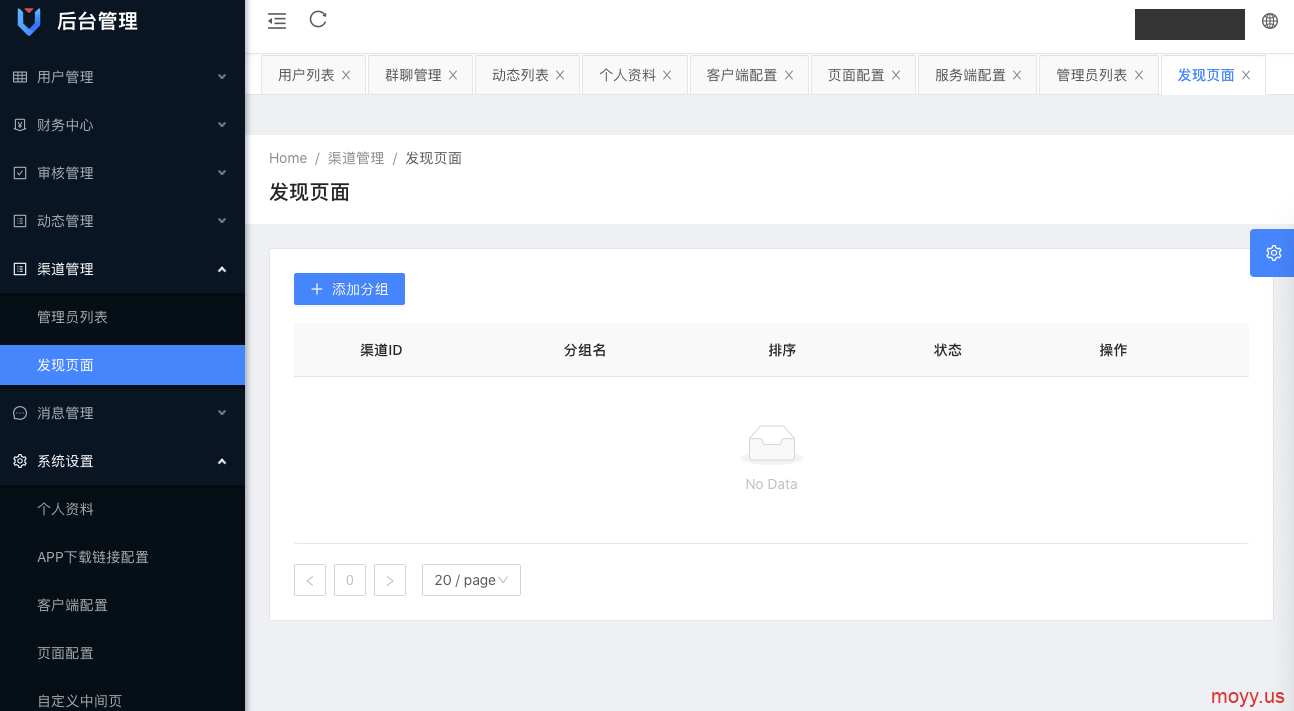The image size is (1294, 711).
Task: Close the 用户列表 tab
Action: [346, 75]
